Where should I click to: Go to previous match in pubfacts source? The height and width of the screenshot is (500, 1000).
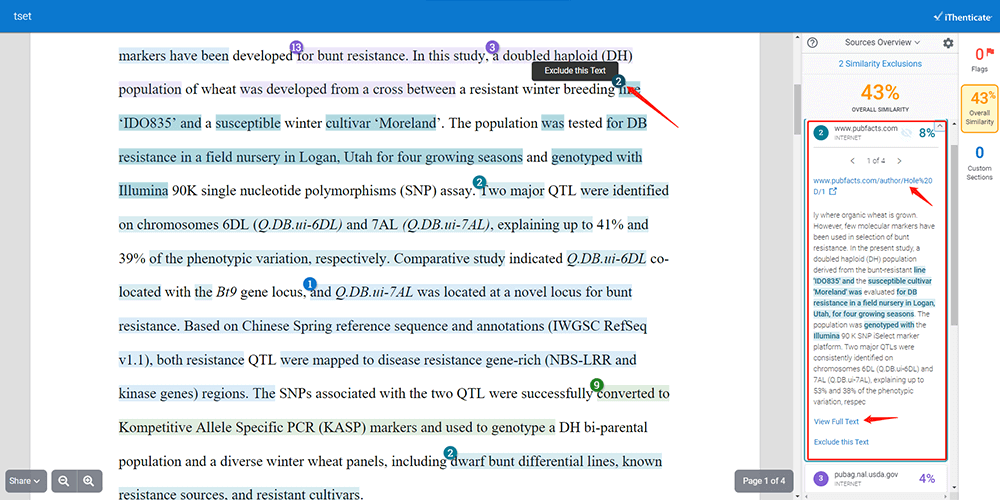(851, 160)
